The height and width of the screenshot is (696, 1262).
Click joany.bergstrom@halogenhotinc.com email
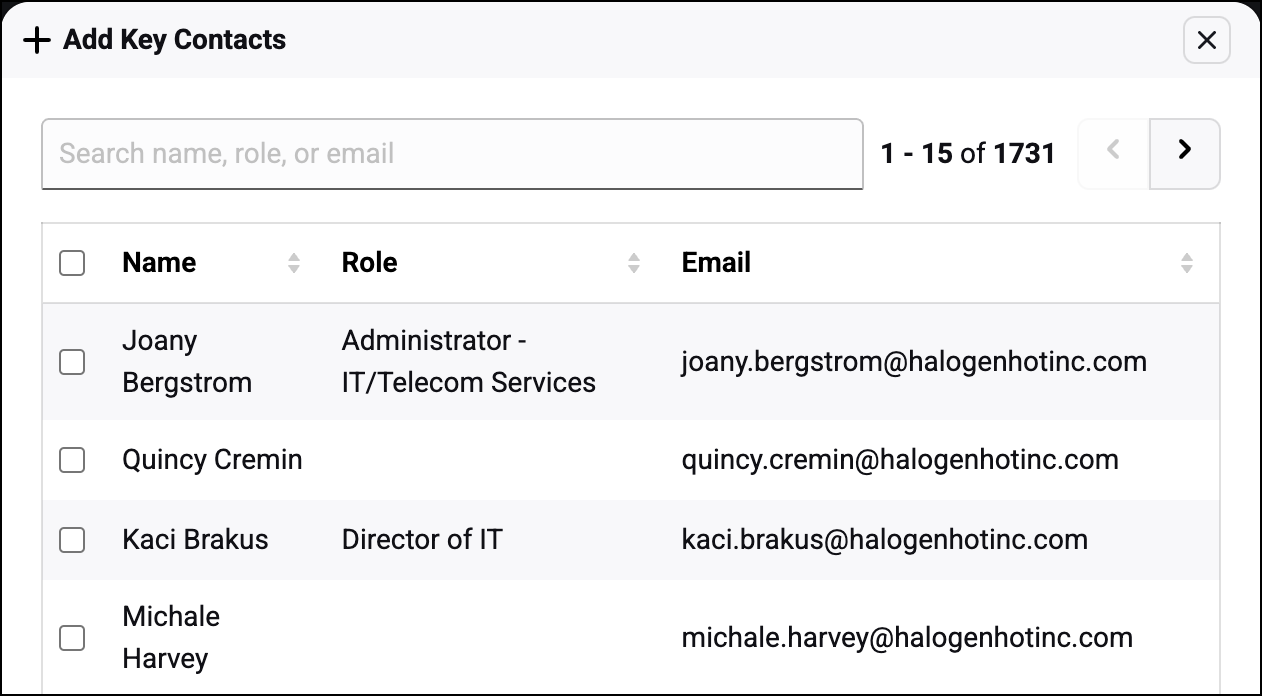tap(914, 362)
